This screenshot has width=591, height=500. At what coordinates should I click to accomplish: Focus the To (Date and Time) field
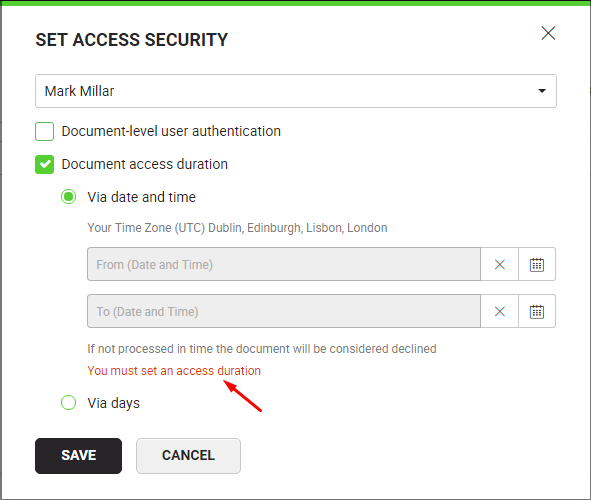click(x=284, y=311)
